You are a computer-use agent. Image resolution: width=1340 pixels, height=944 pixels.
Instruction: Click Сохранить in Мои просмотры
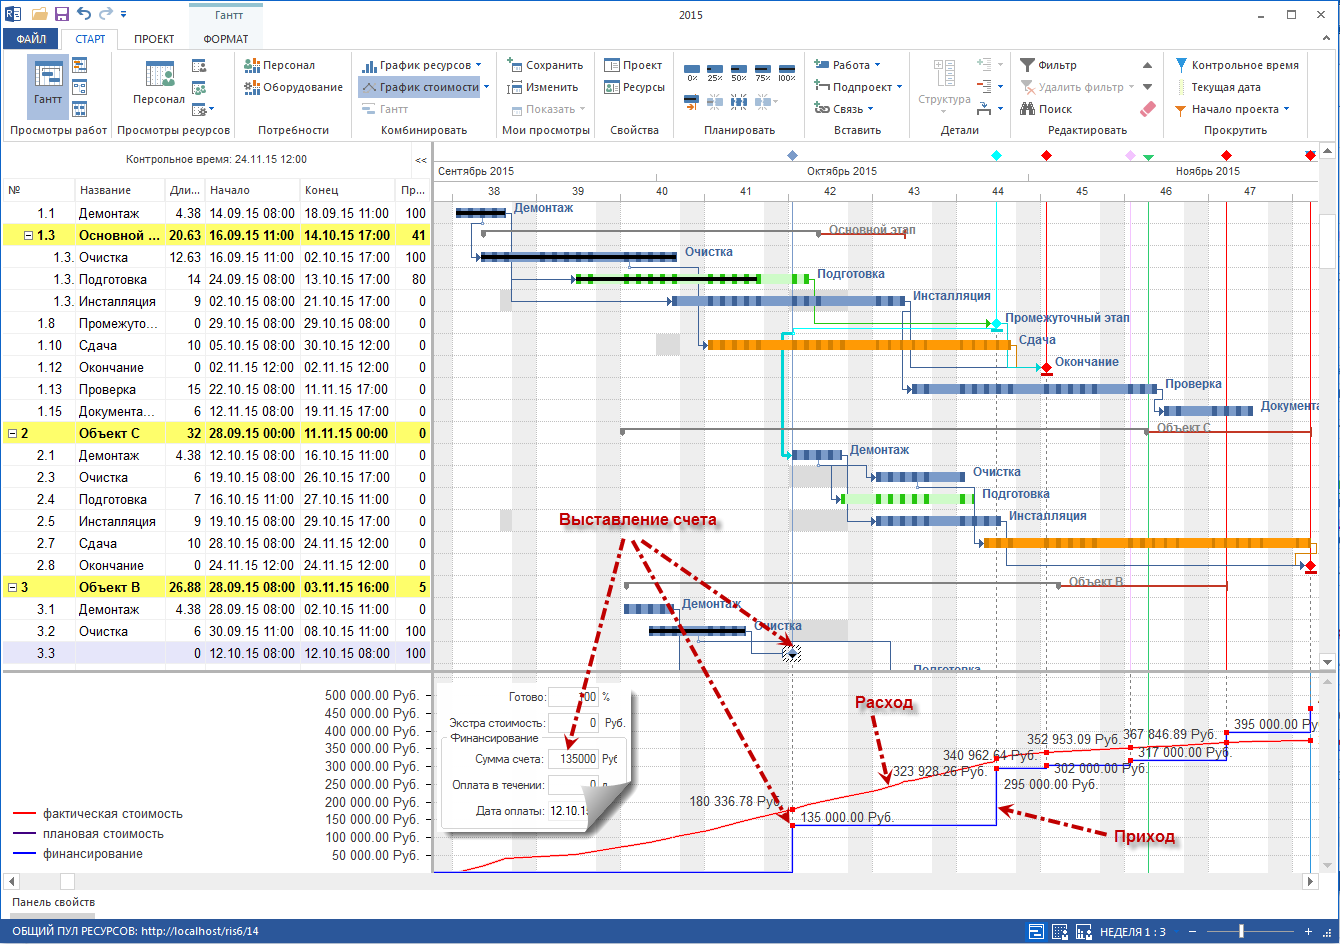tap(546, 65)
